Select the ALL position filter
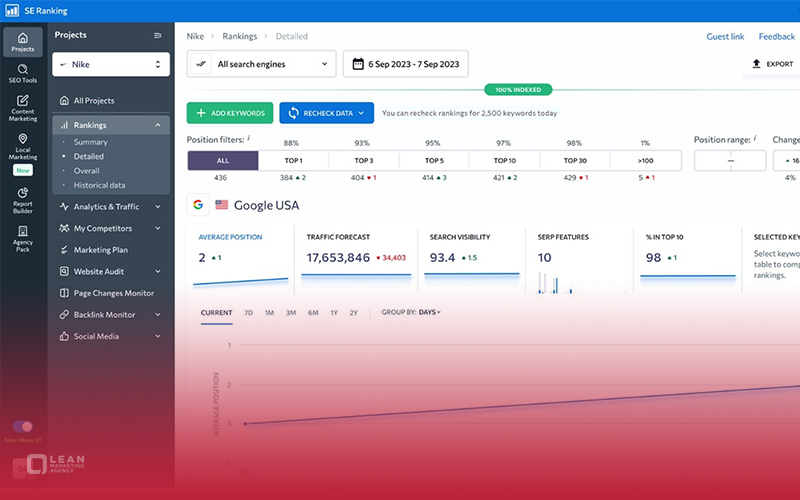Viewport: 800px width, 500px height. tap(223, 161)
